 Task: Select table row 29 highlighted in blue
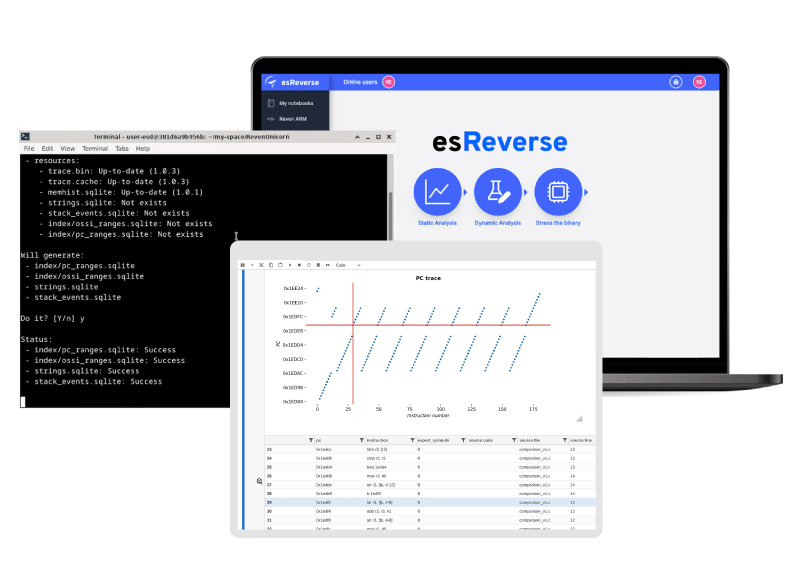tap(430, 502)
